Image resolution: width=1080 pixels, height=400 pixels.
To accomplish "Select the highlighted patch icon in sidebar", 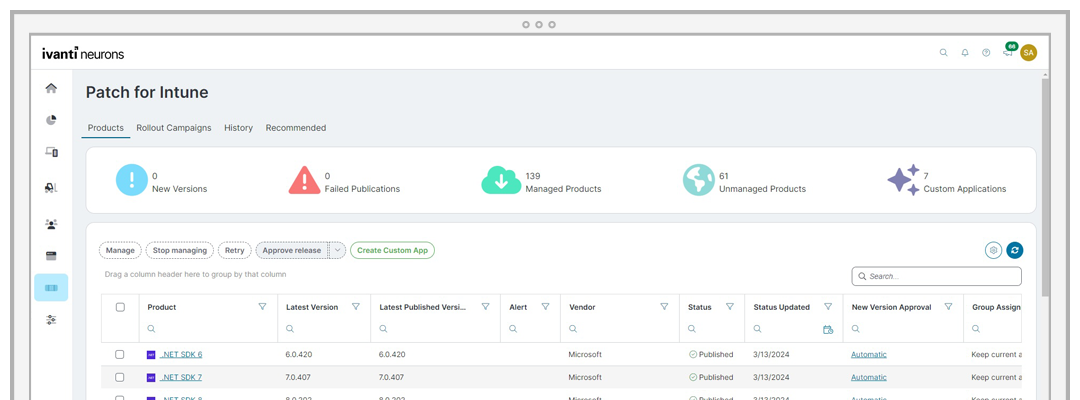I will [x=51, y=288].
